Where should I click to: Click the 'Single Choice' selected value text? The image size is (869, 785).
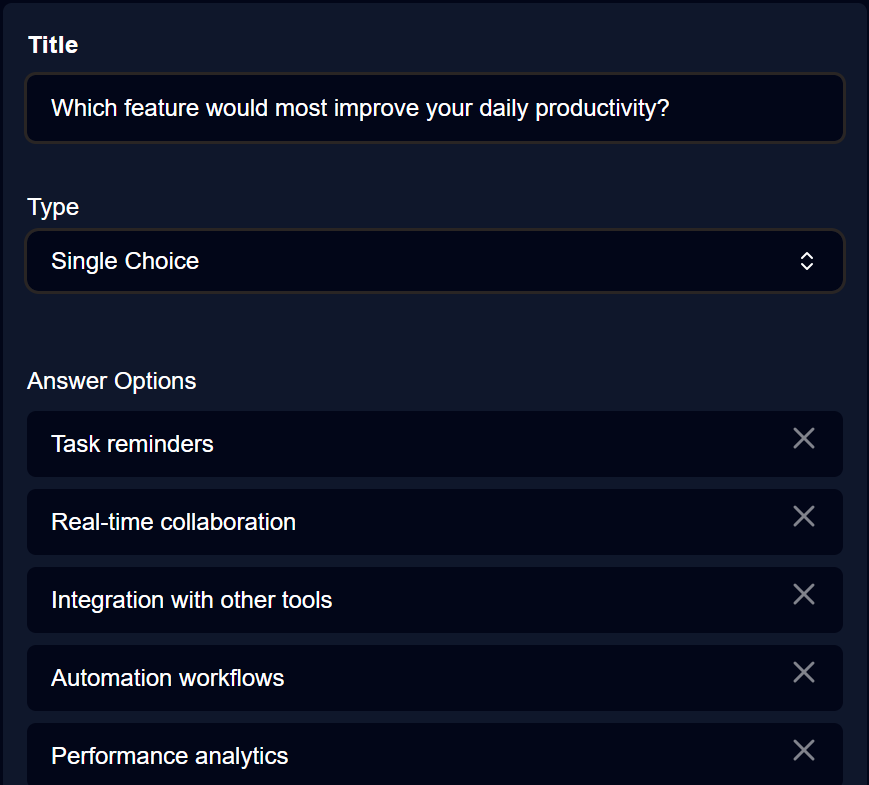pyautogui.click(x=125, y=261)
